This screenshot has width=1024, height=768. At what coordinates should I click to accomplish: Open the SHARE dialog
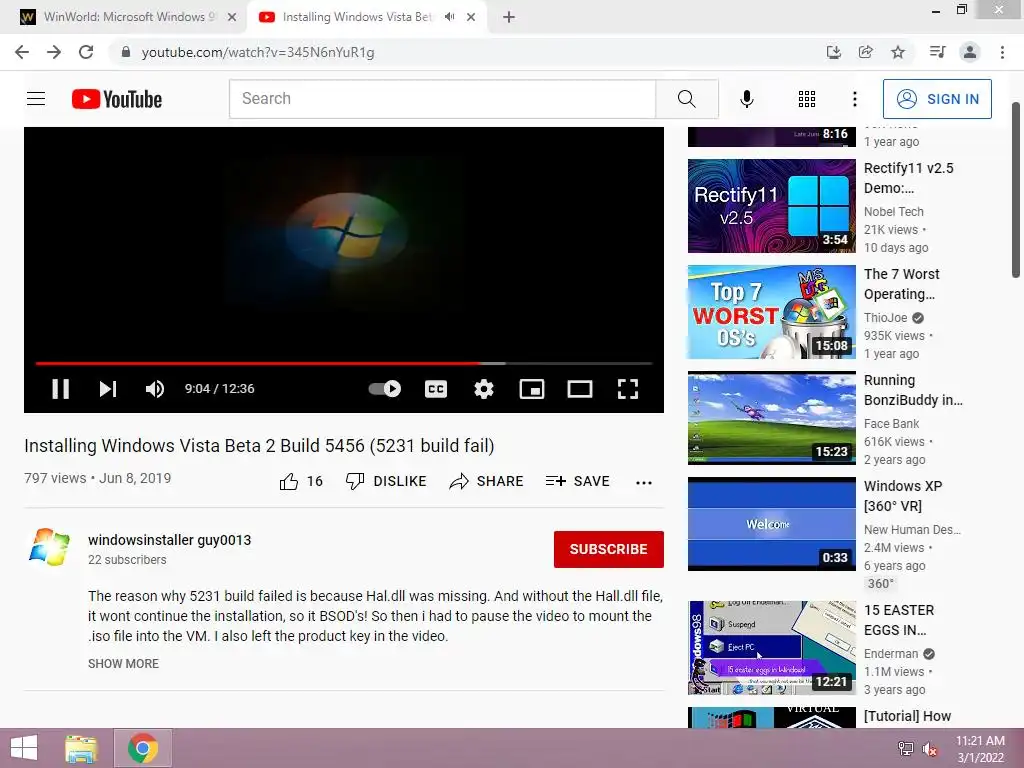coord(487,481)
